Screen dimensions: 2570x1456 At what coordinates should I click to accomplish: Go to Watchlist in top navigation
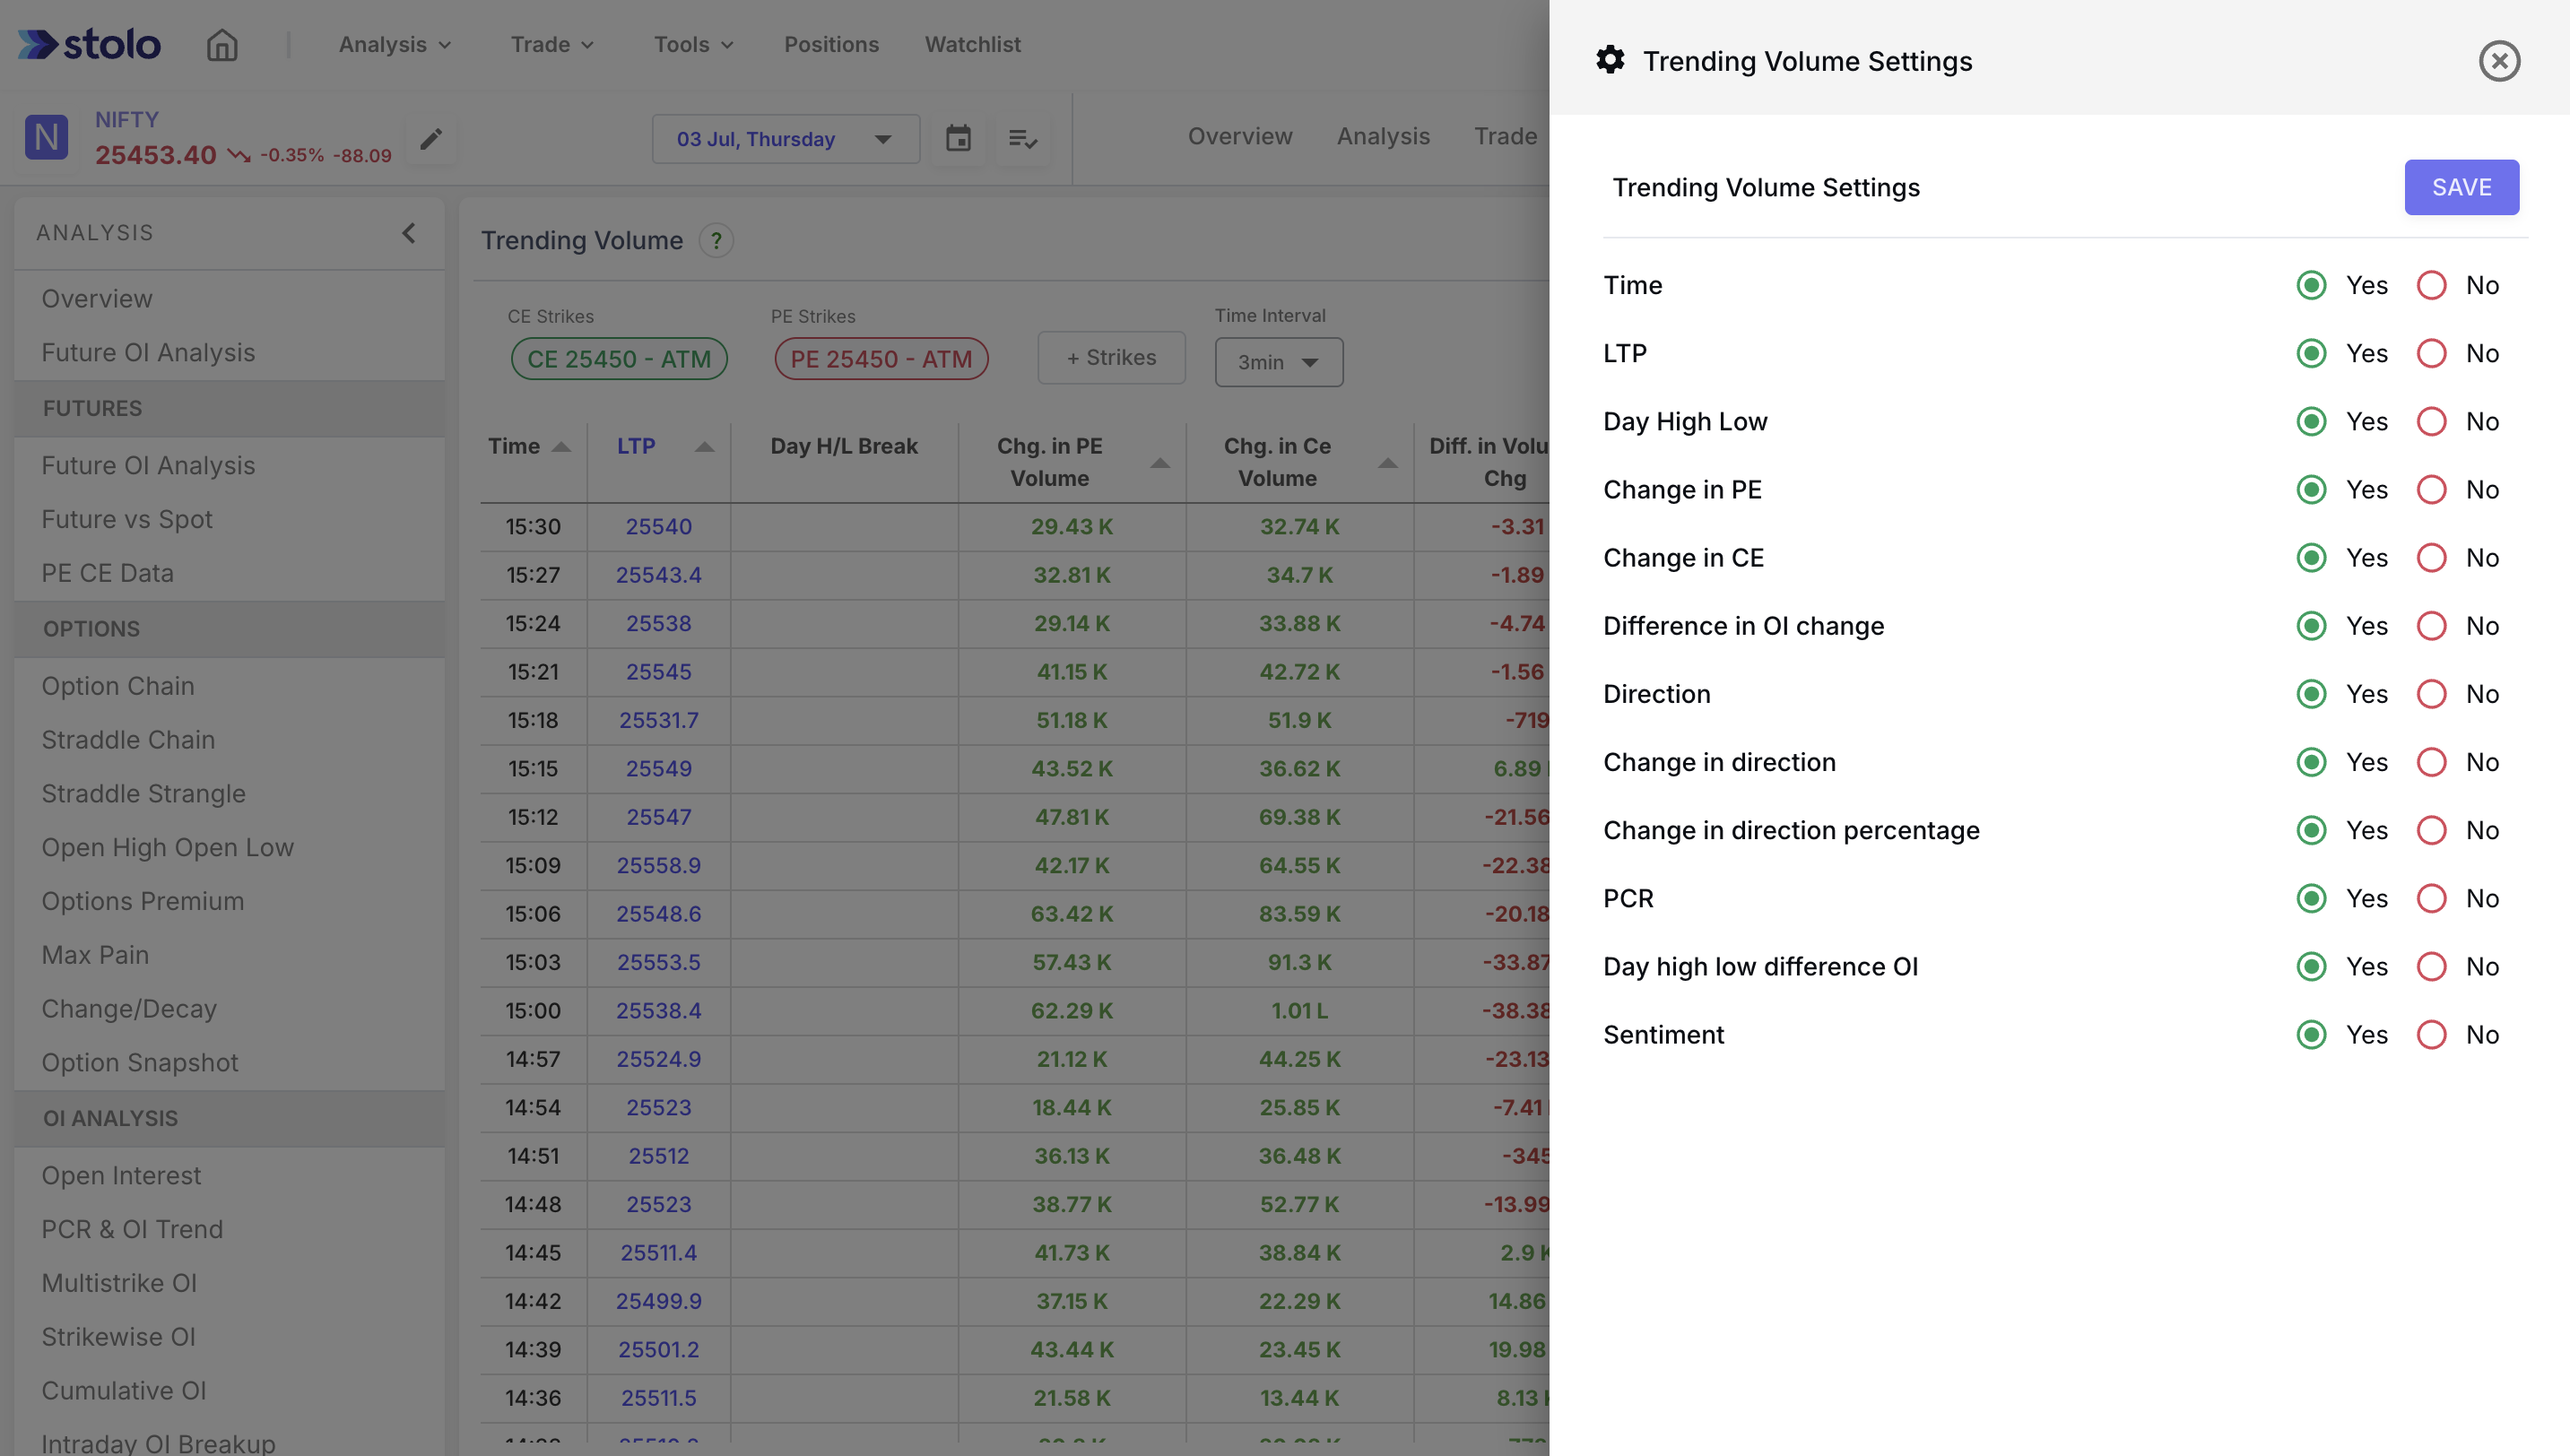(x=972, y=45)
